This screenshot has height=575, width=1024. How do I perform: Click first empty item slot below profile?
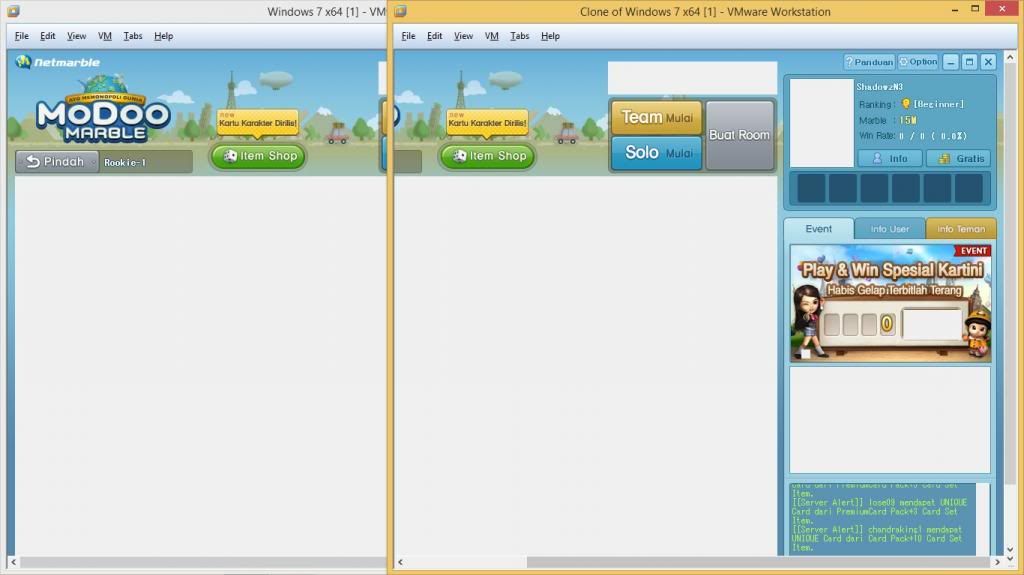811,188
